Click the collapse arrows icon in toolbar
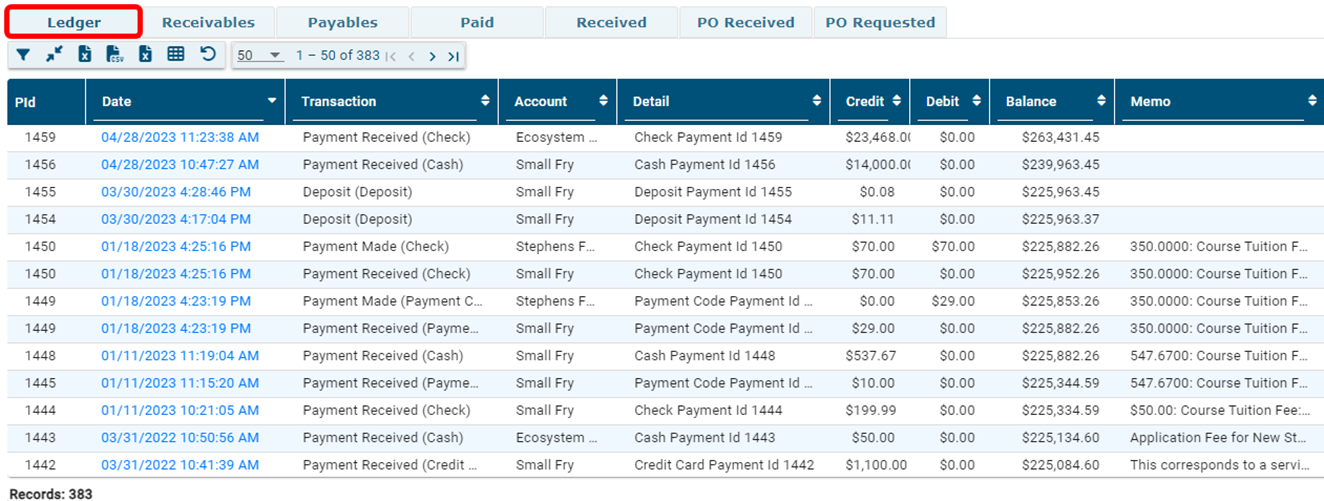 [x=54, y=55]
